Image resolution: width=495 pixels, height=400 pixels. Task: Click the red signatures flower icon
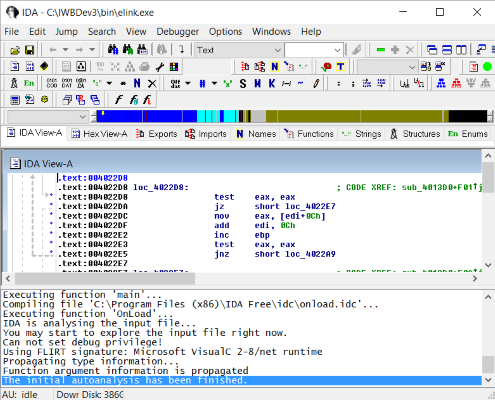pyautogui.click(x=326, y=67)
